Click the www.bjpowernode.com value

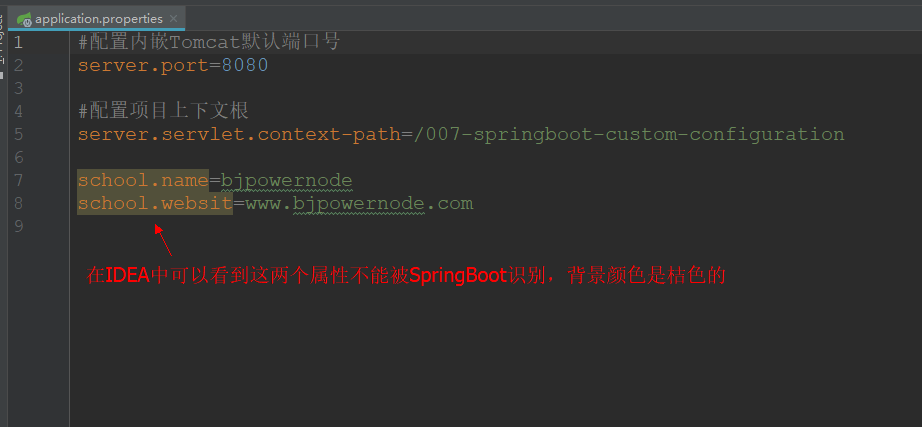click(359, 204)
